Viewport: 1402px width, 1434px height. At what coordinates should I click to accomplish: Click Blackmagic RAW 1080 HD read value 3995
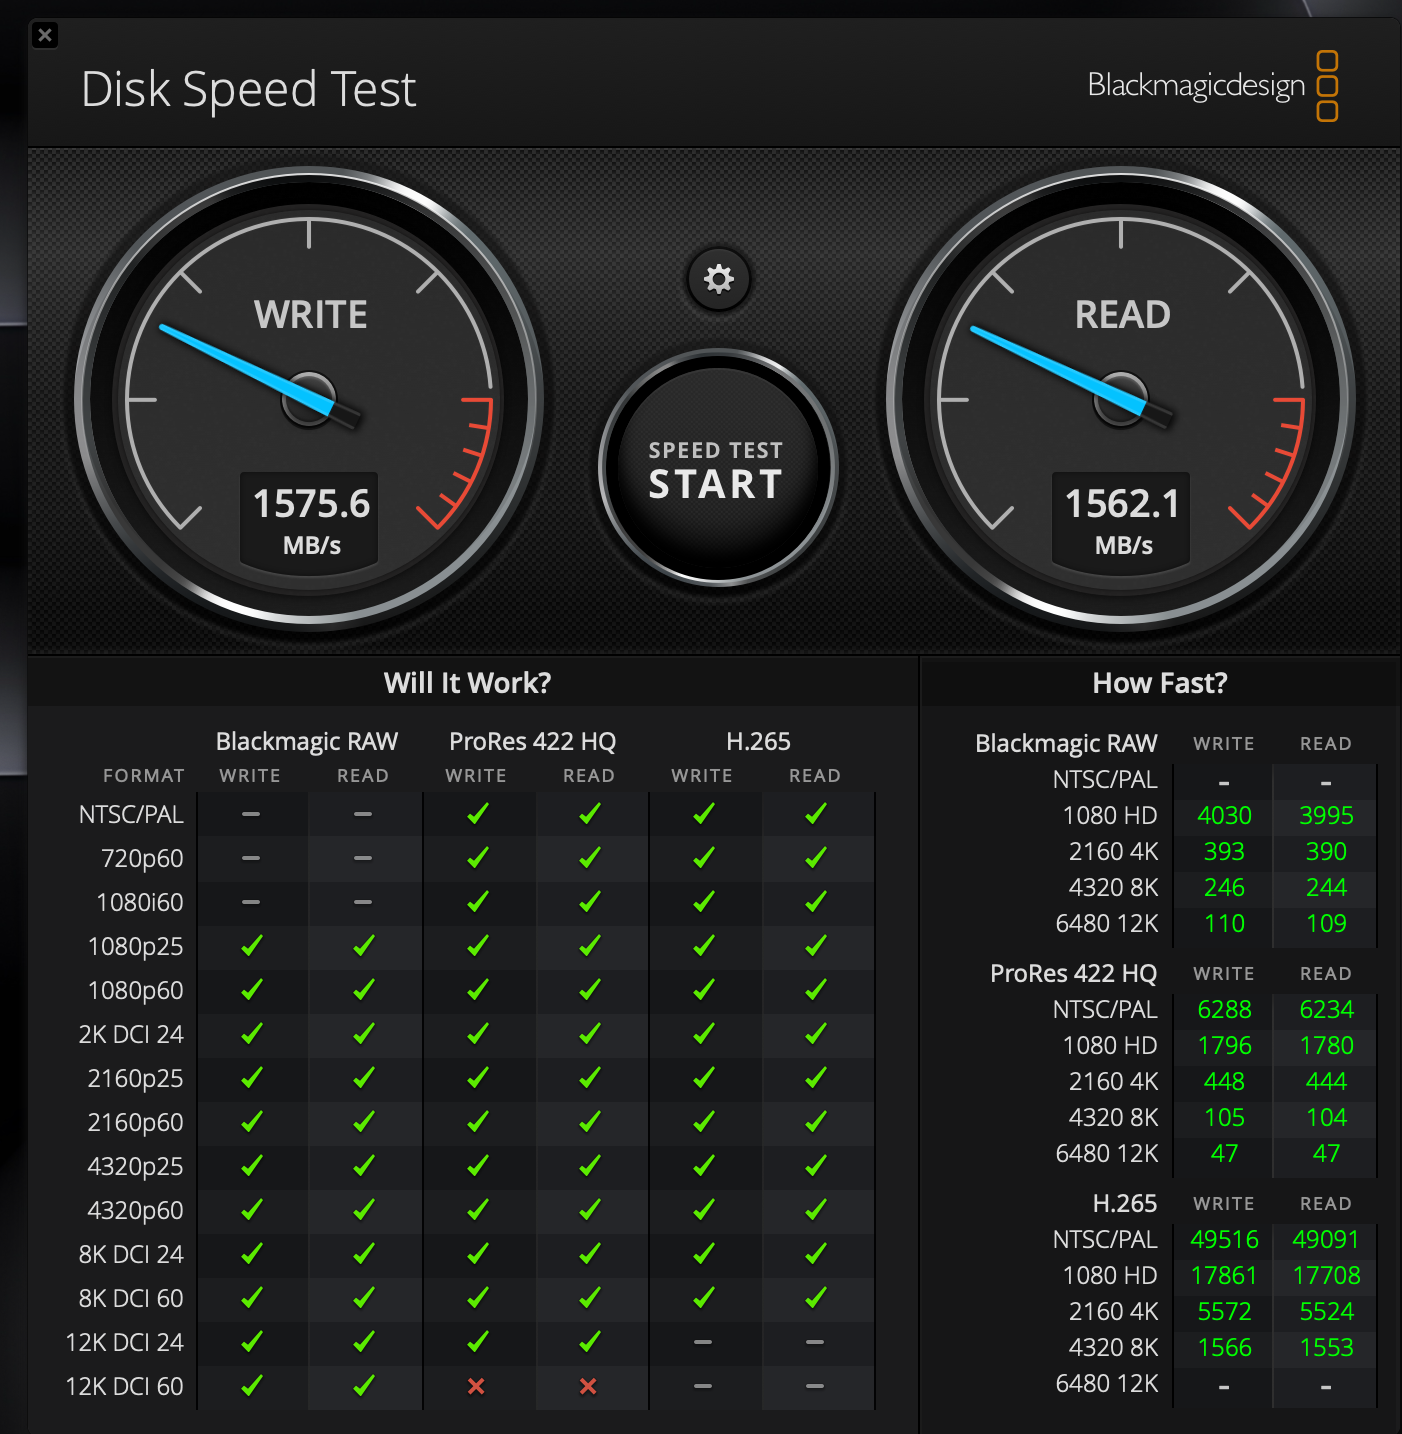tap(1326, 815)
